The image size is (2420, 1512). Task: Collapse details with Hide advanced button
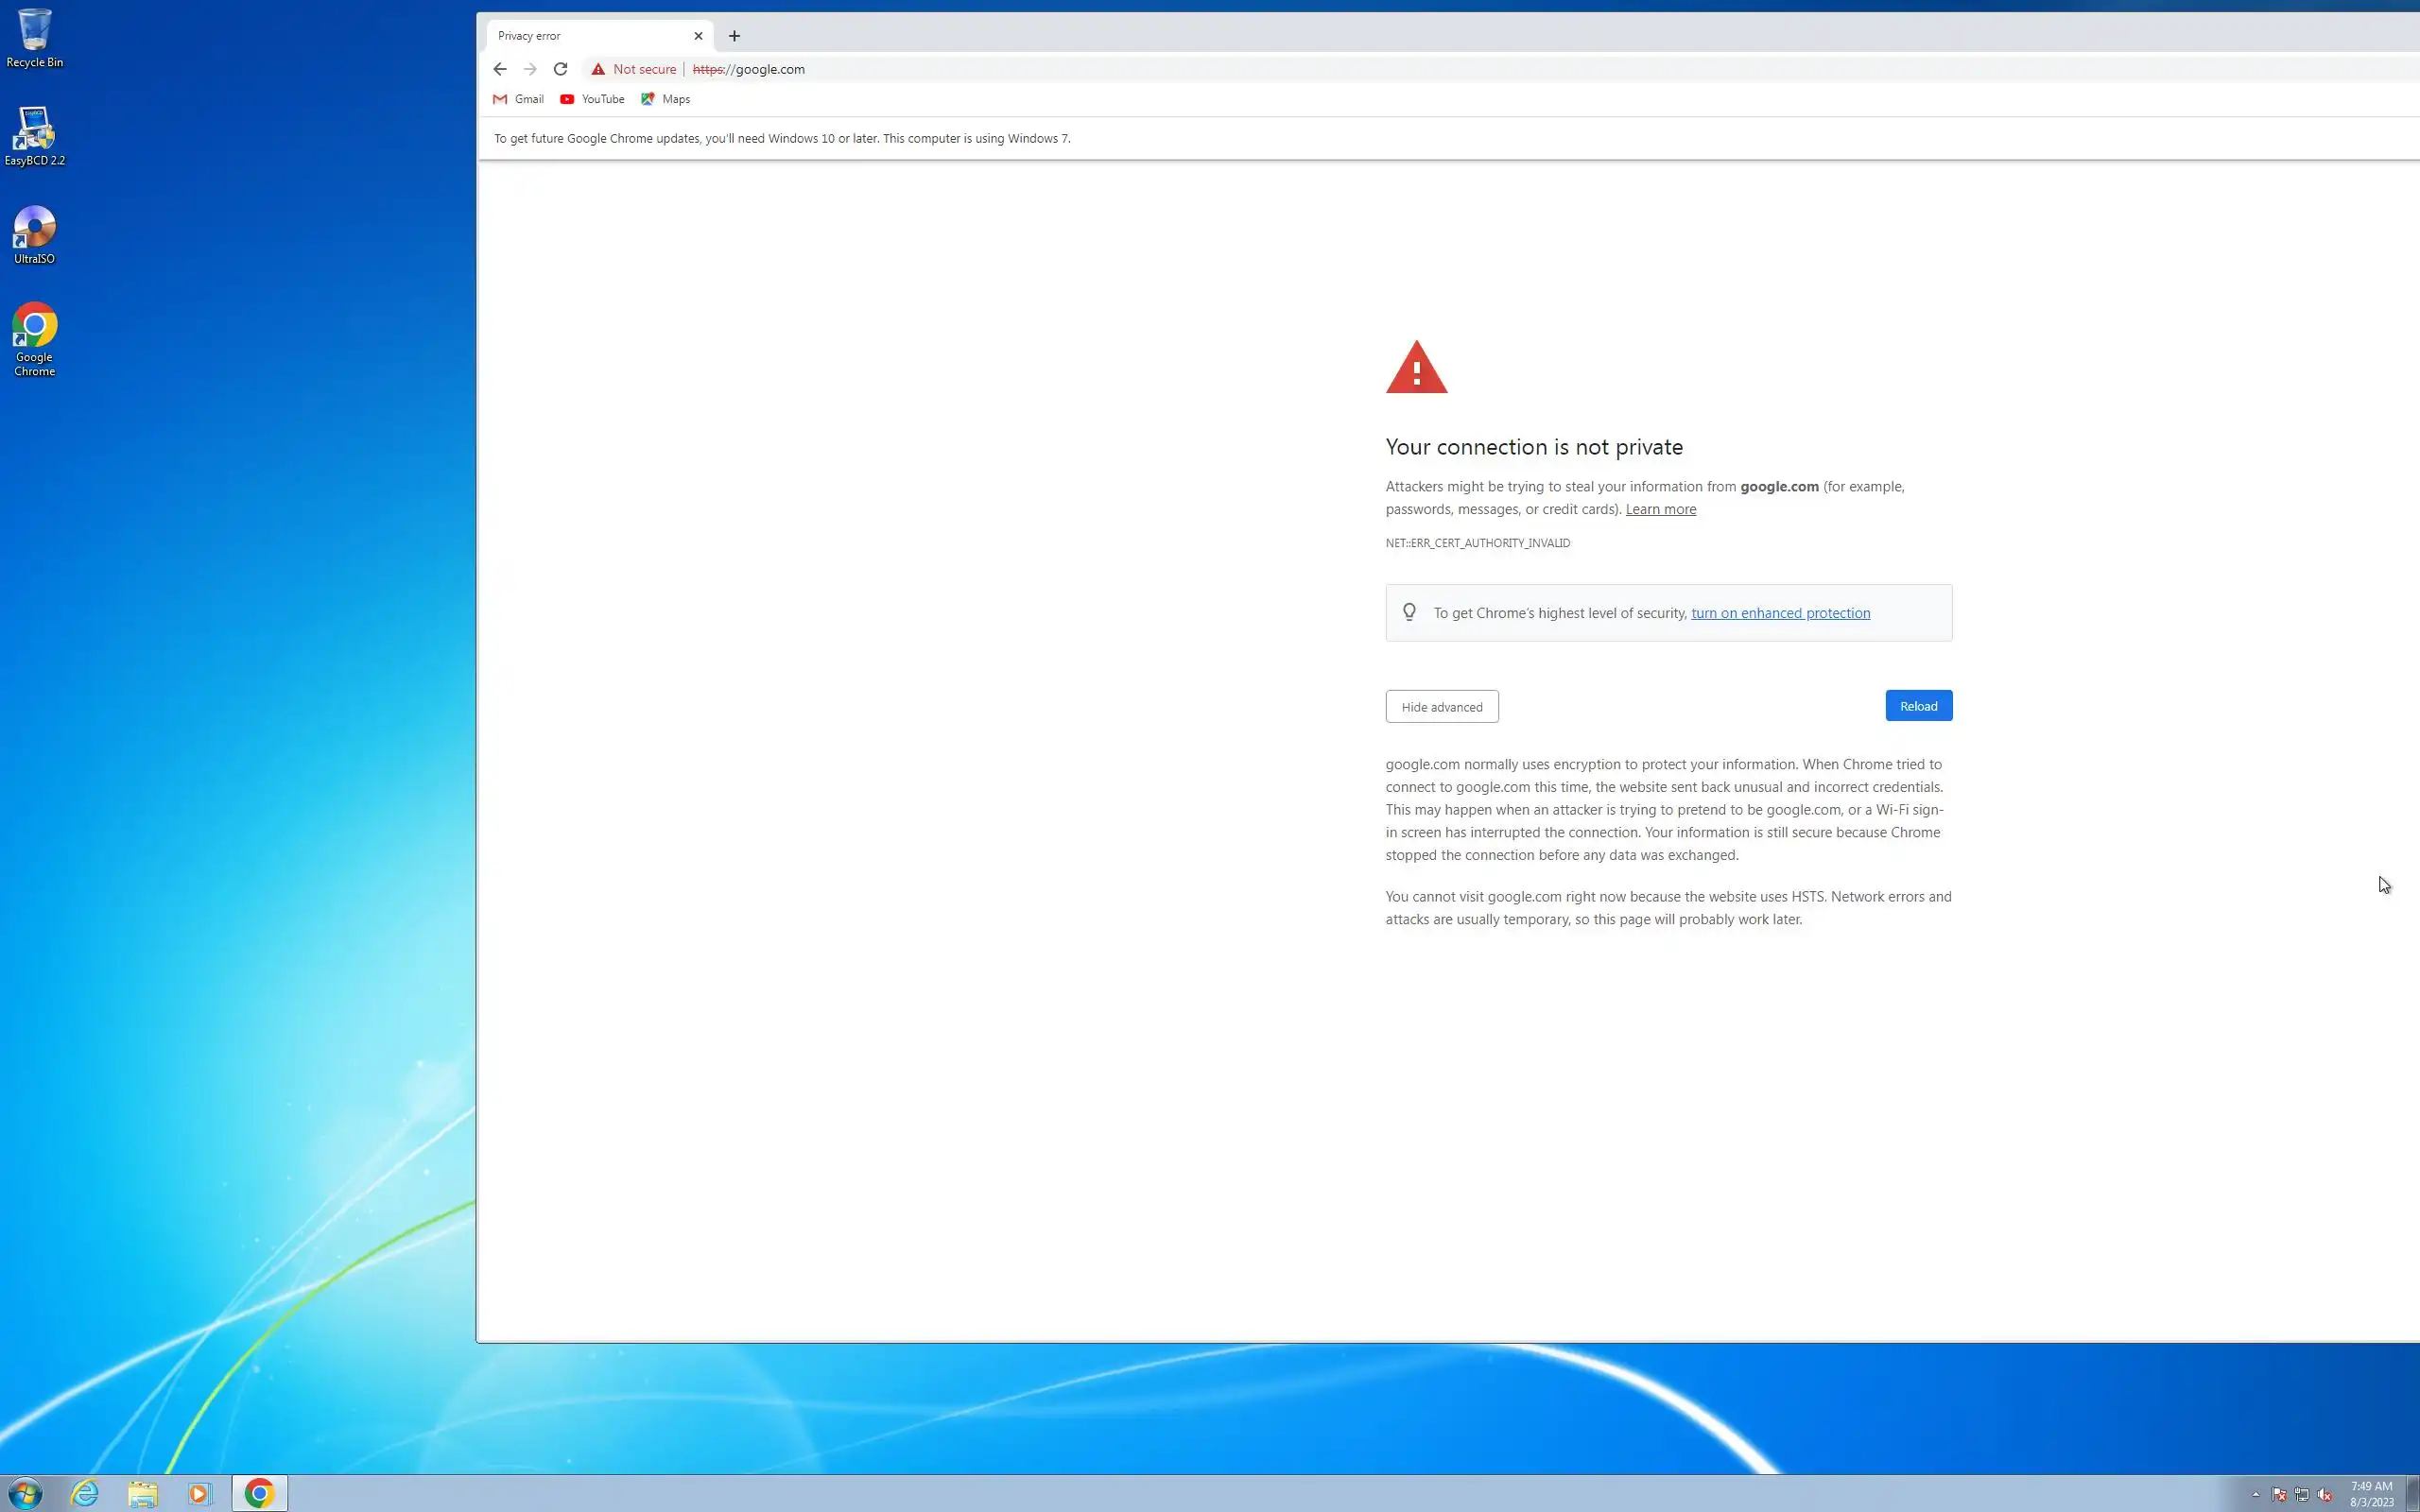[x=1441, y=707]
